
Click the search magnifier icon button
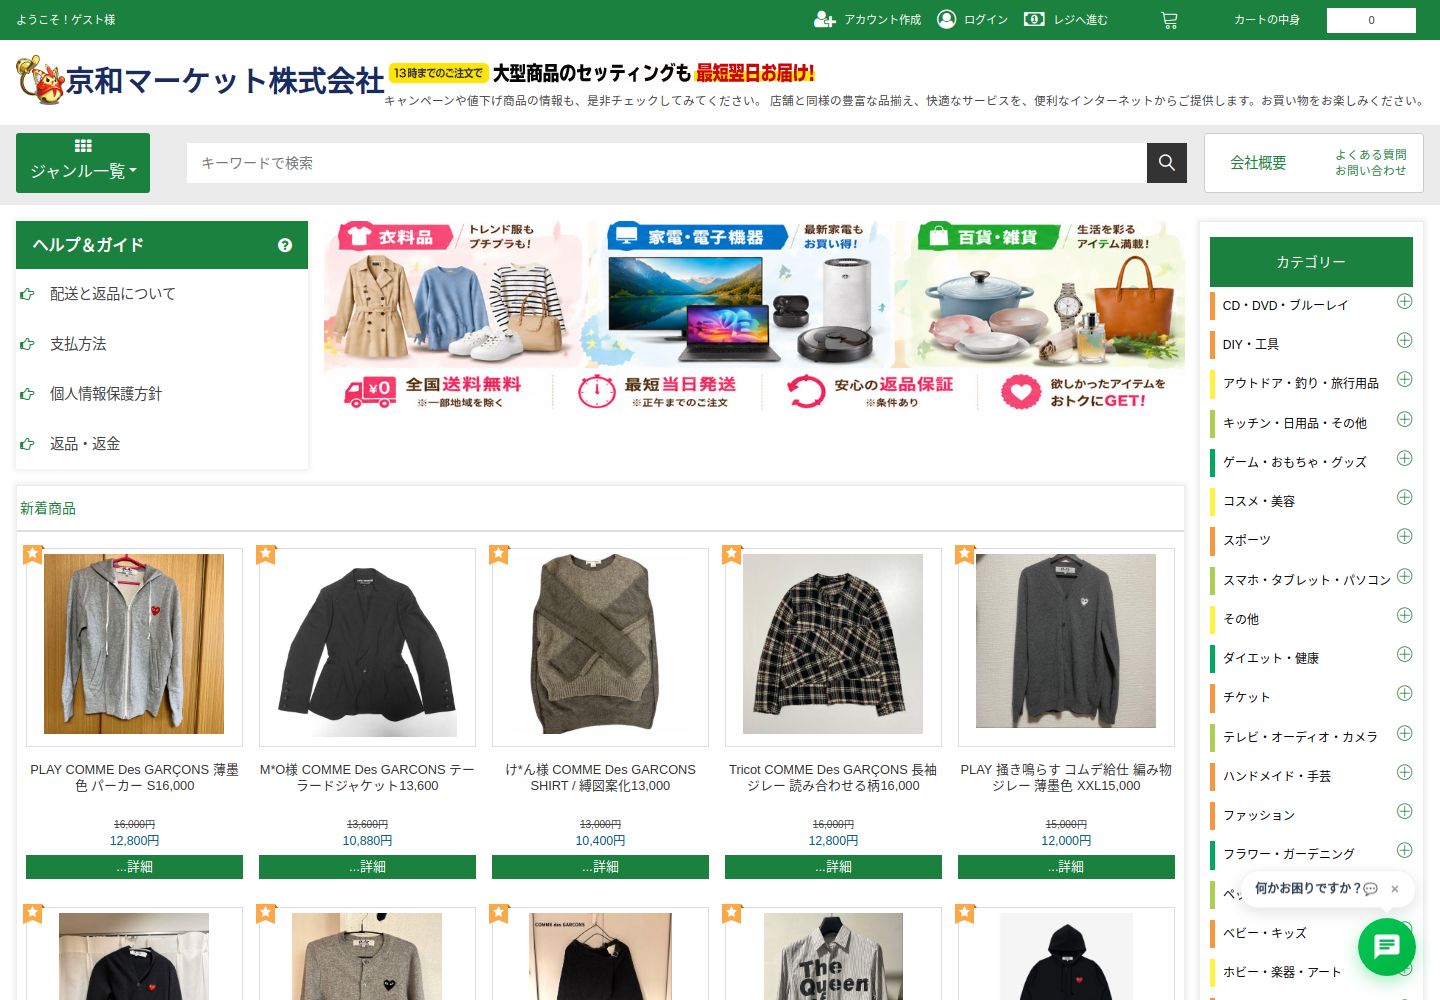[x=1166, y=163]
